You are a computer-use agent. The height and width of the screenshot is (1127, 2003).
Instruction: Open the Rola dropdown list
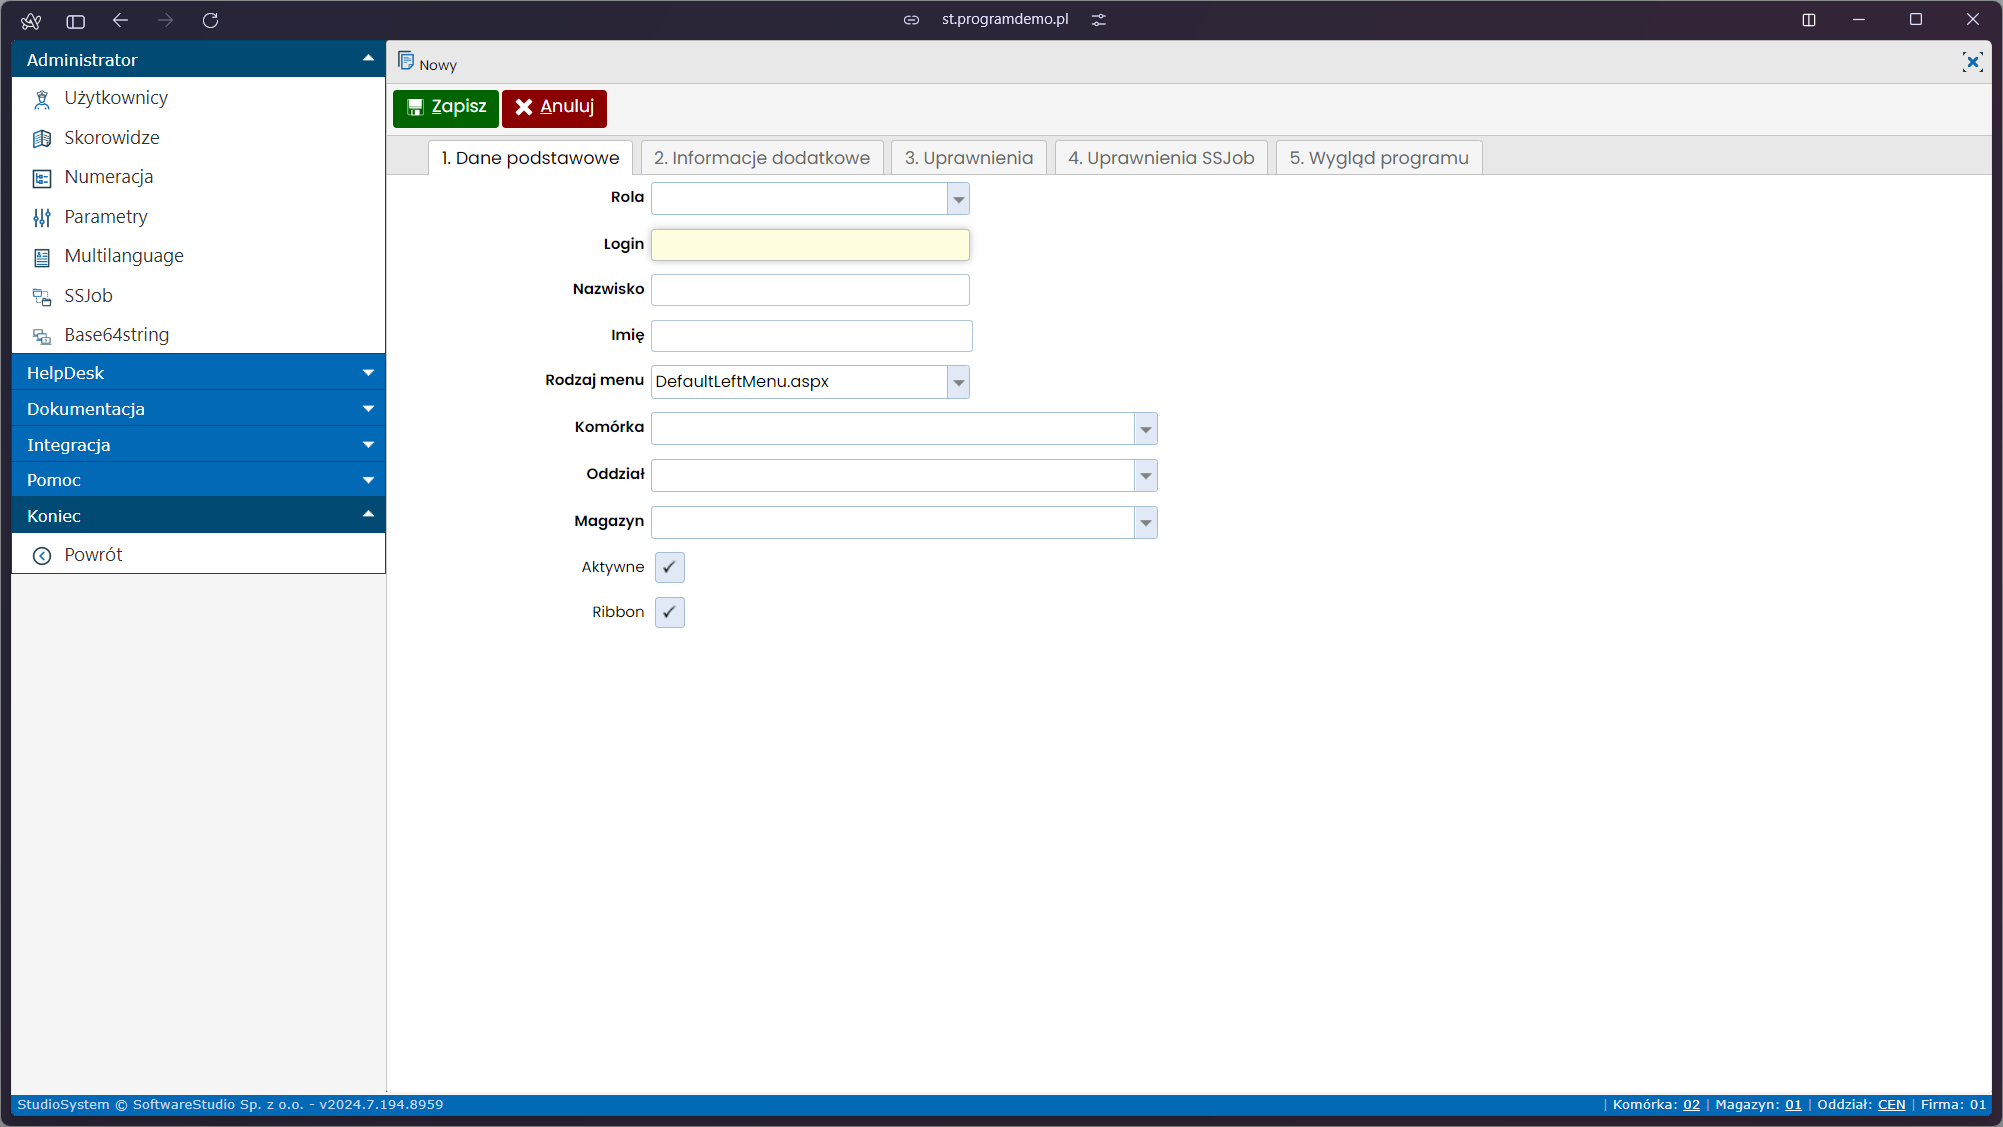pyautogui.click(x=958, y=199)
